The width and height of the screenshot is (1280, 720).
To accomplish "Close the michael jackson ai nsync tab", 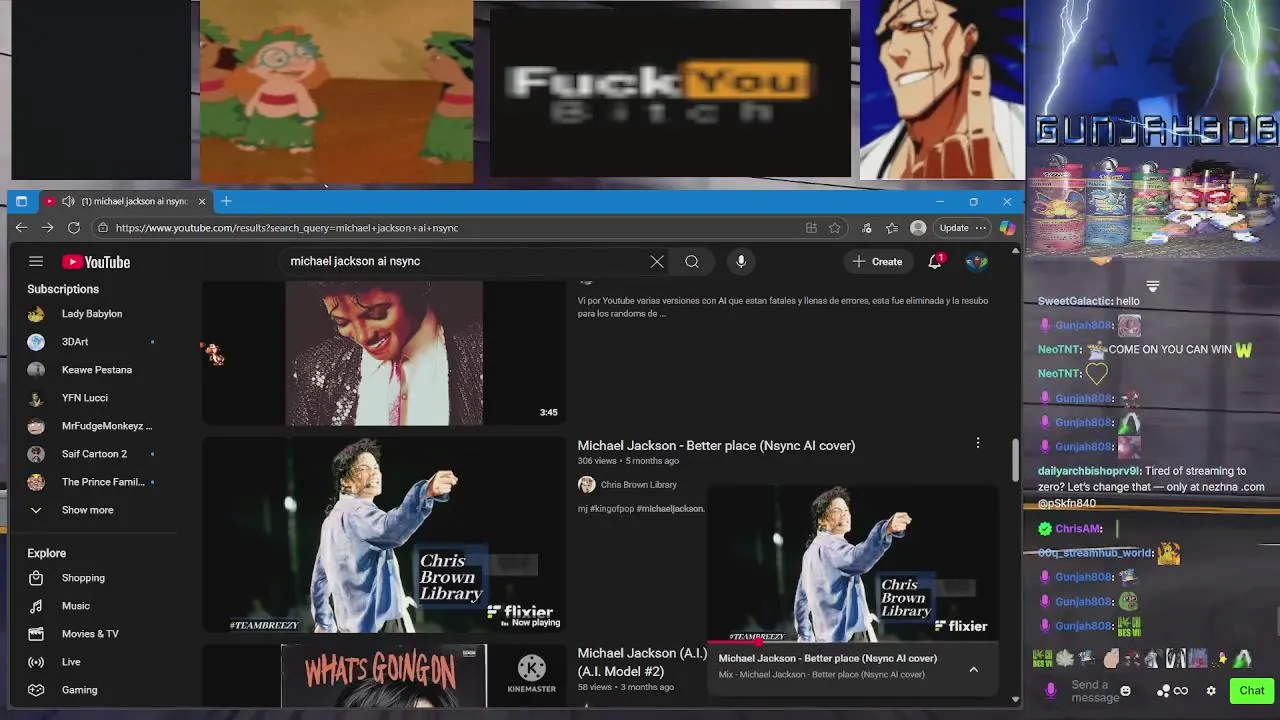I will pyautogui.click(x=202, y=201).
